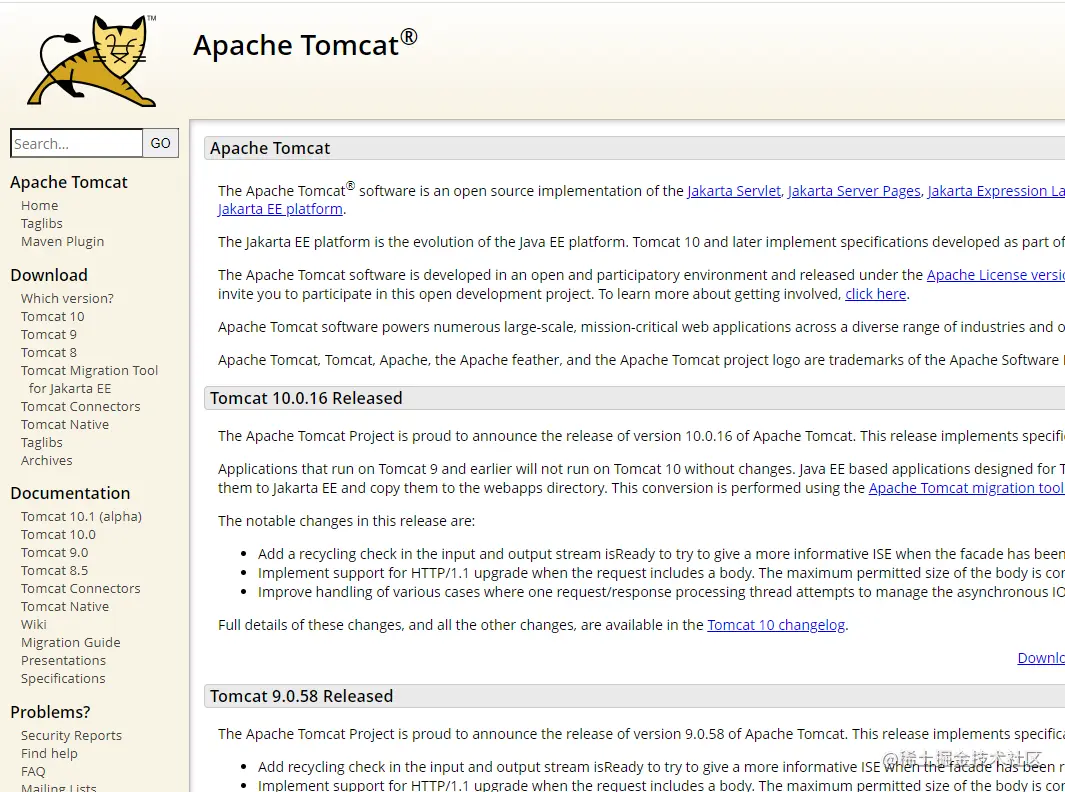Open Tomcat 10.1 (alpha) documentation
Viewport: 1065px width, 792px height.
coord(81,516)
